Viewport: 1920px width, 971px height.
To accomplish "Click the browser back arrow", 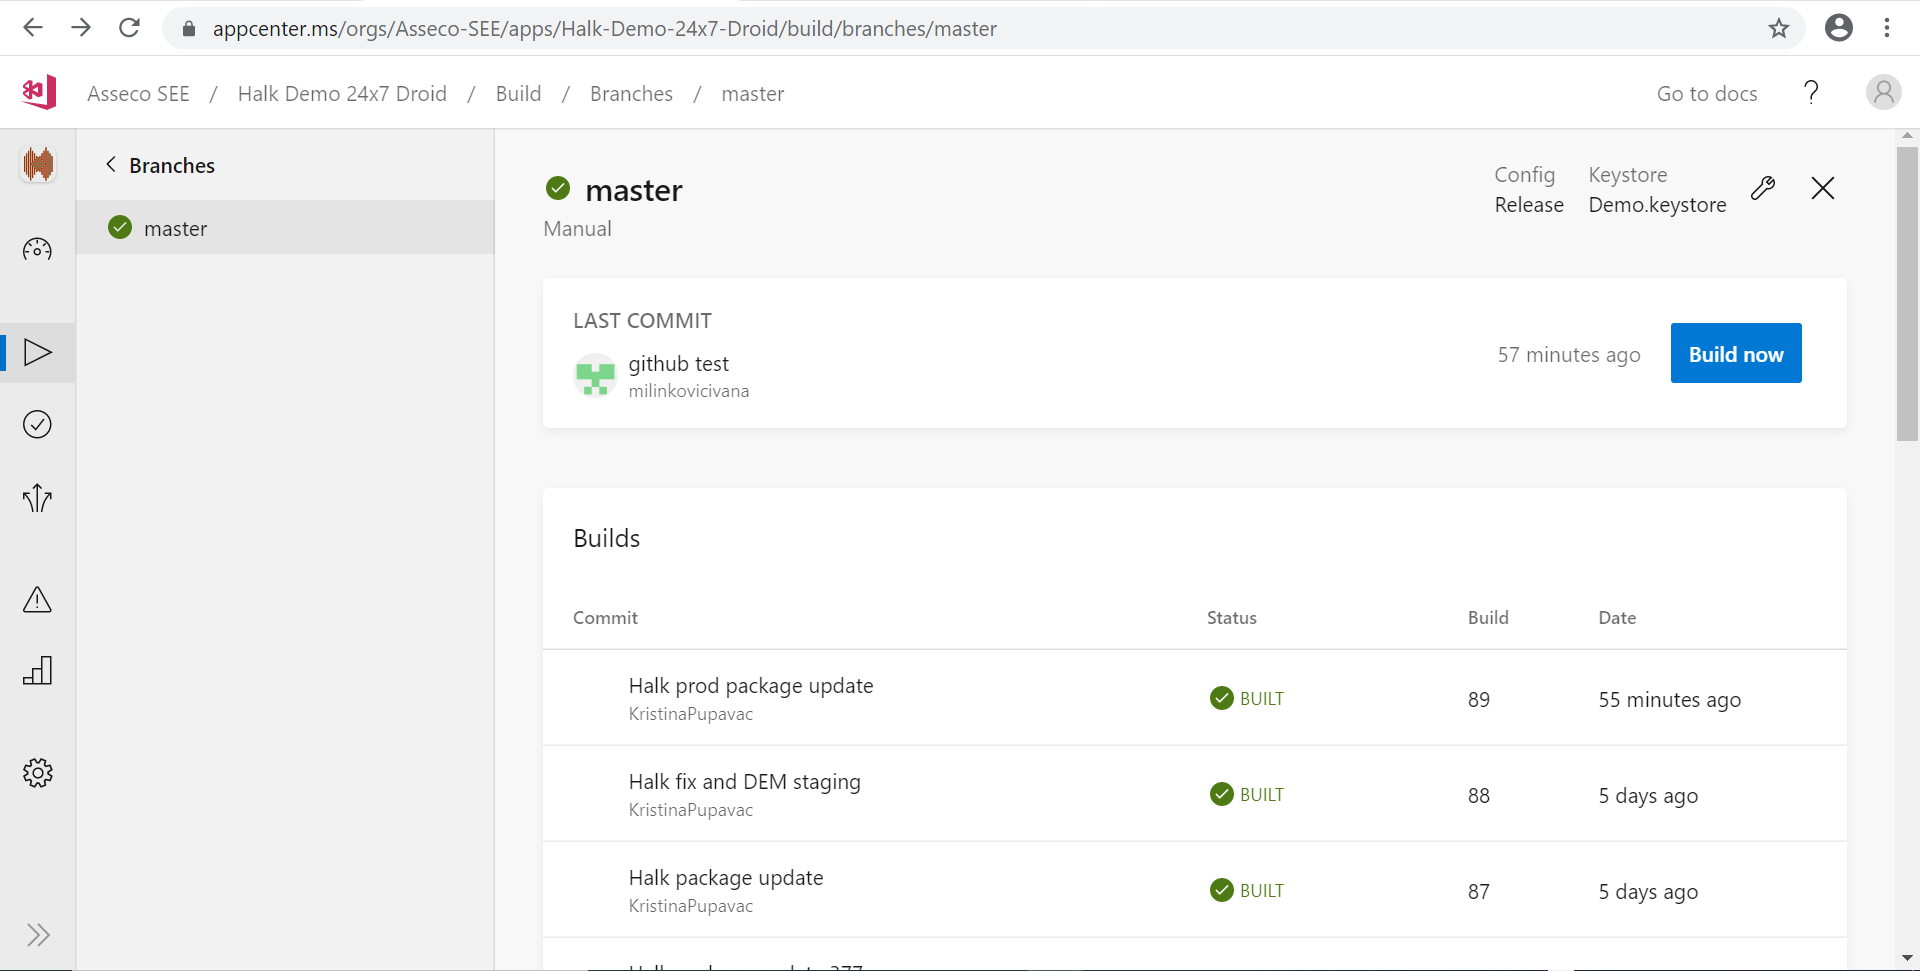I will 33,28.
